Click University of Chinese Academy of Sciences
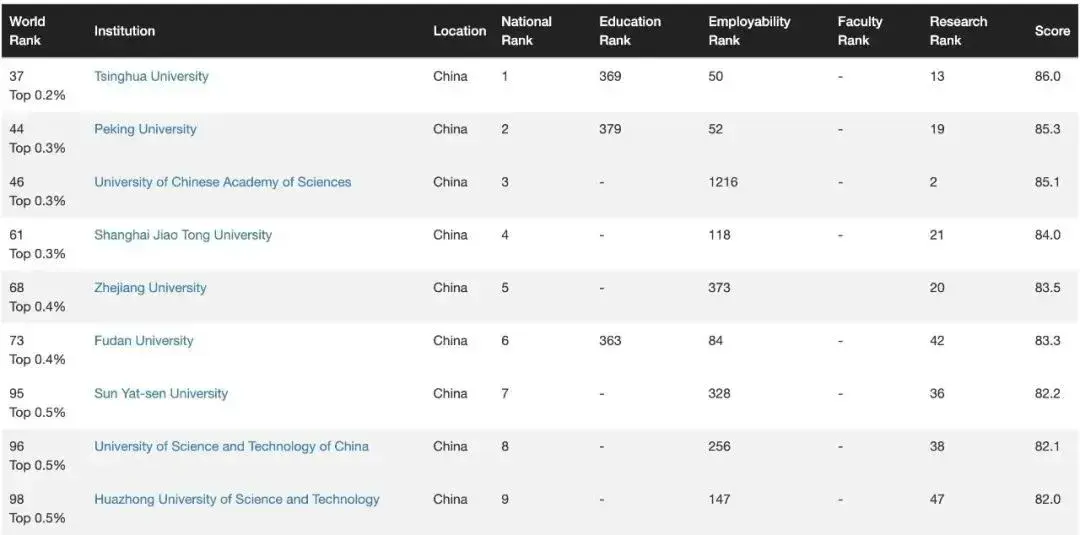Viewport: 1080px width, 535px height. click(x=222, y=182)
